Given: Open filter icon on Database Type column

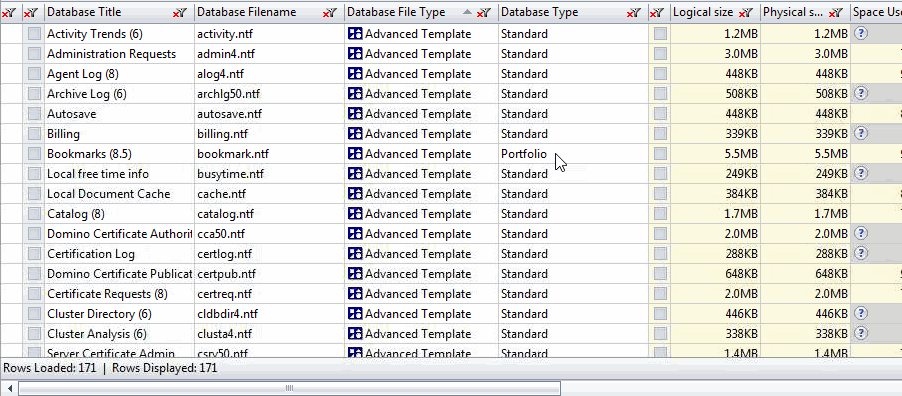Looking at the screenshot, I should (633, 13).
